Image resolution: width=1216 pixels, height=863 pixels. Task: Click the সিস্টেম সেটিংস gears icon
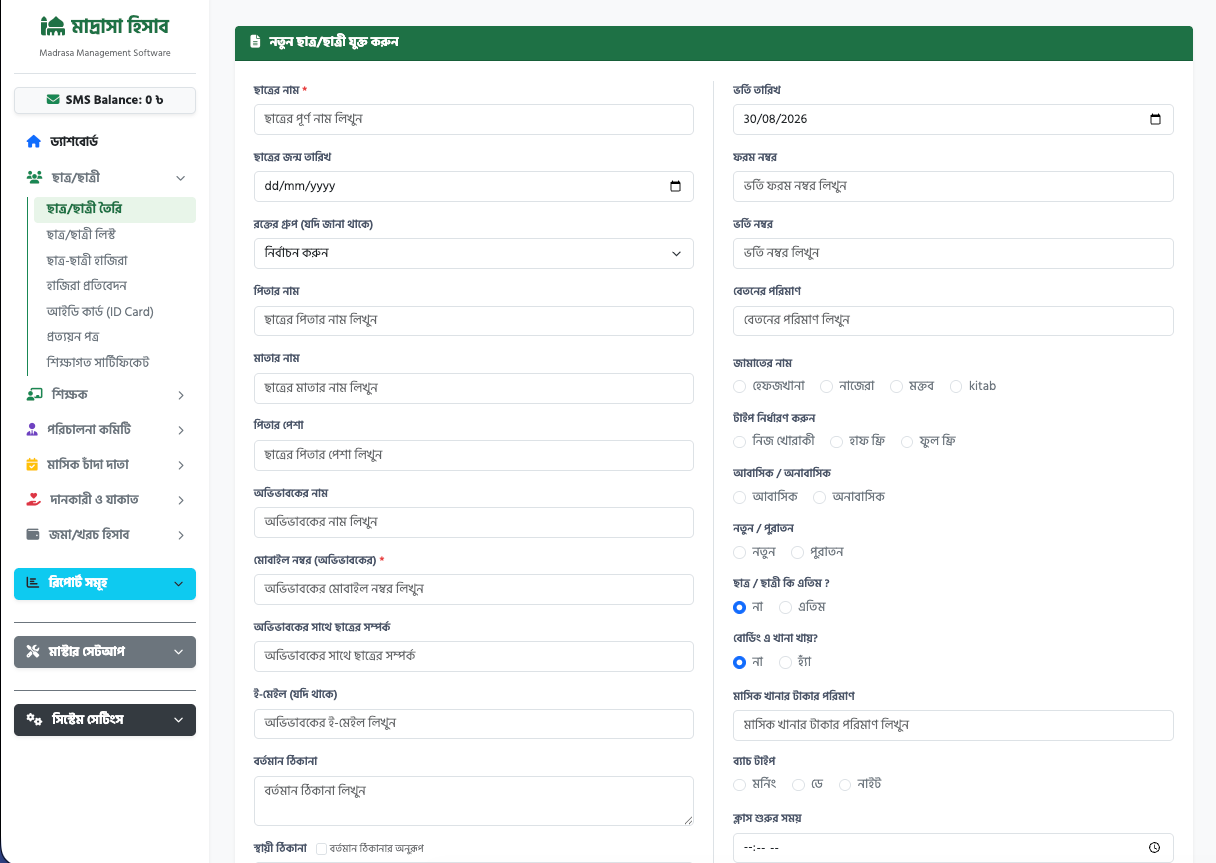34,720
